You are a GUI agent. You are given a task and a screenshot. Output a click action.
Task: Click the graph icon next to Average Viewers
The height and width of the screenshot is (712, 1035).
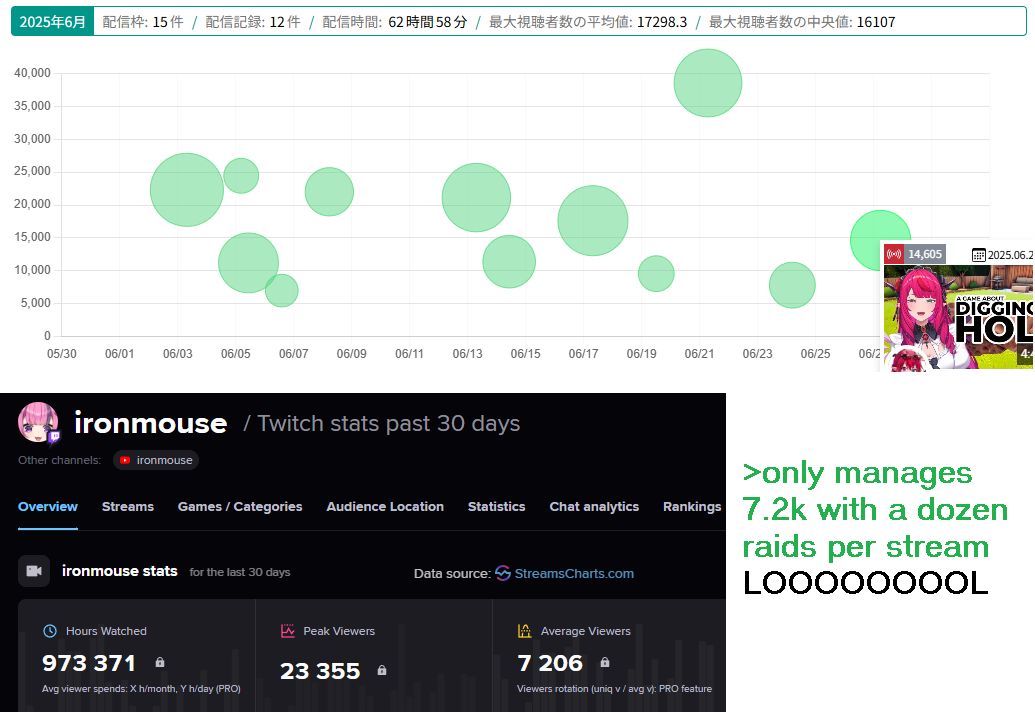point(525,631)
